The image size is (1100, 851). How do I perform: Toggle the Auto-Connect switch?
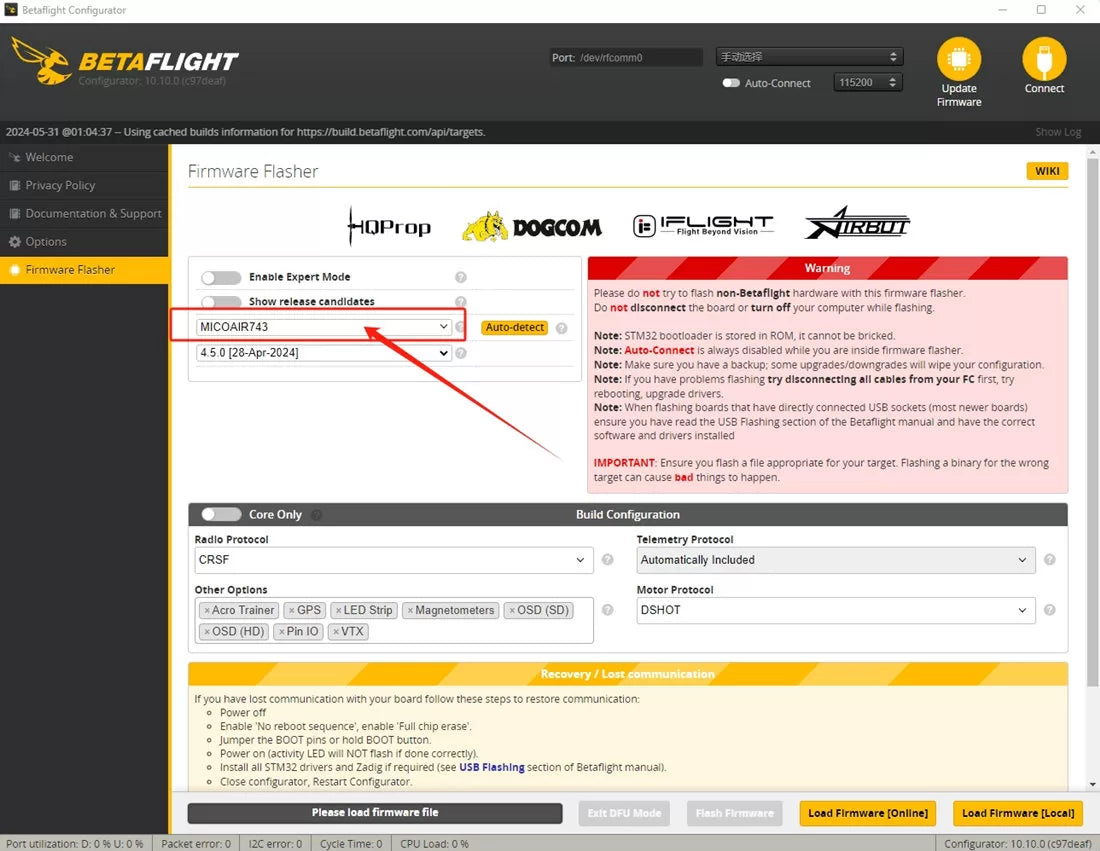pos(731,83)
